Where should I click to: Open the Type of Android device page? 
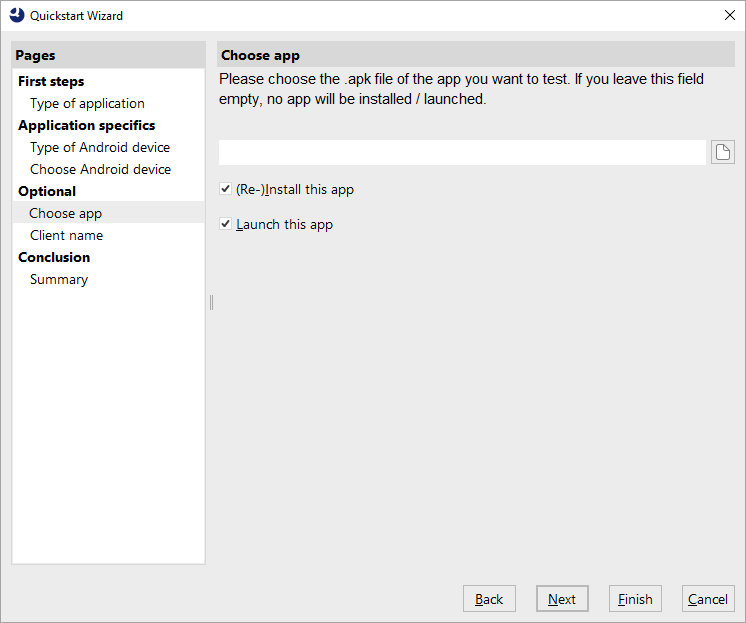click(100, 147)
